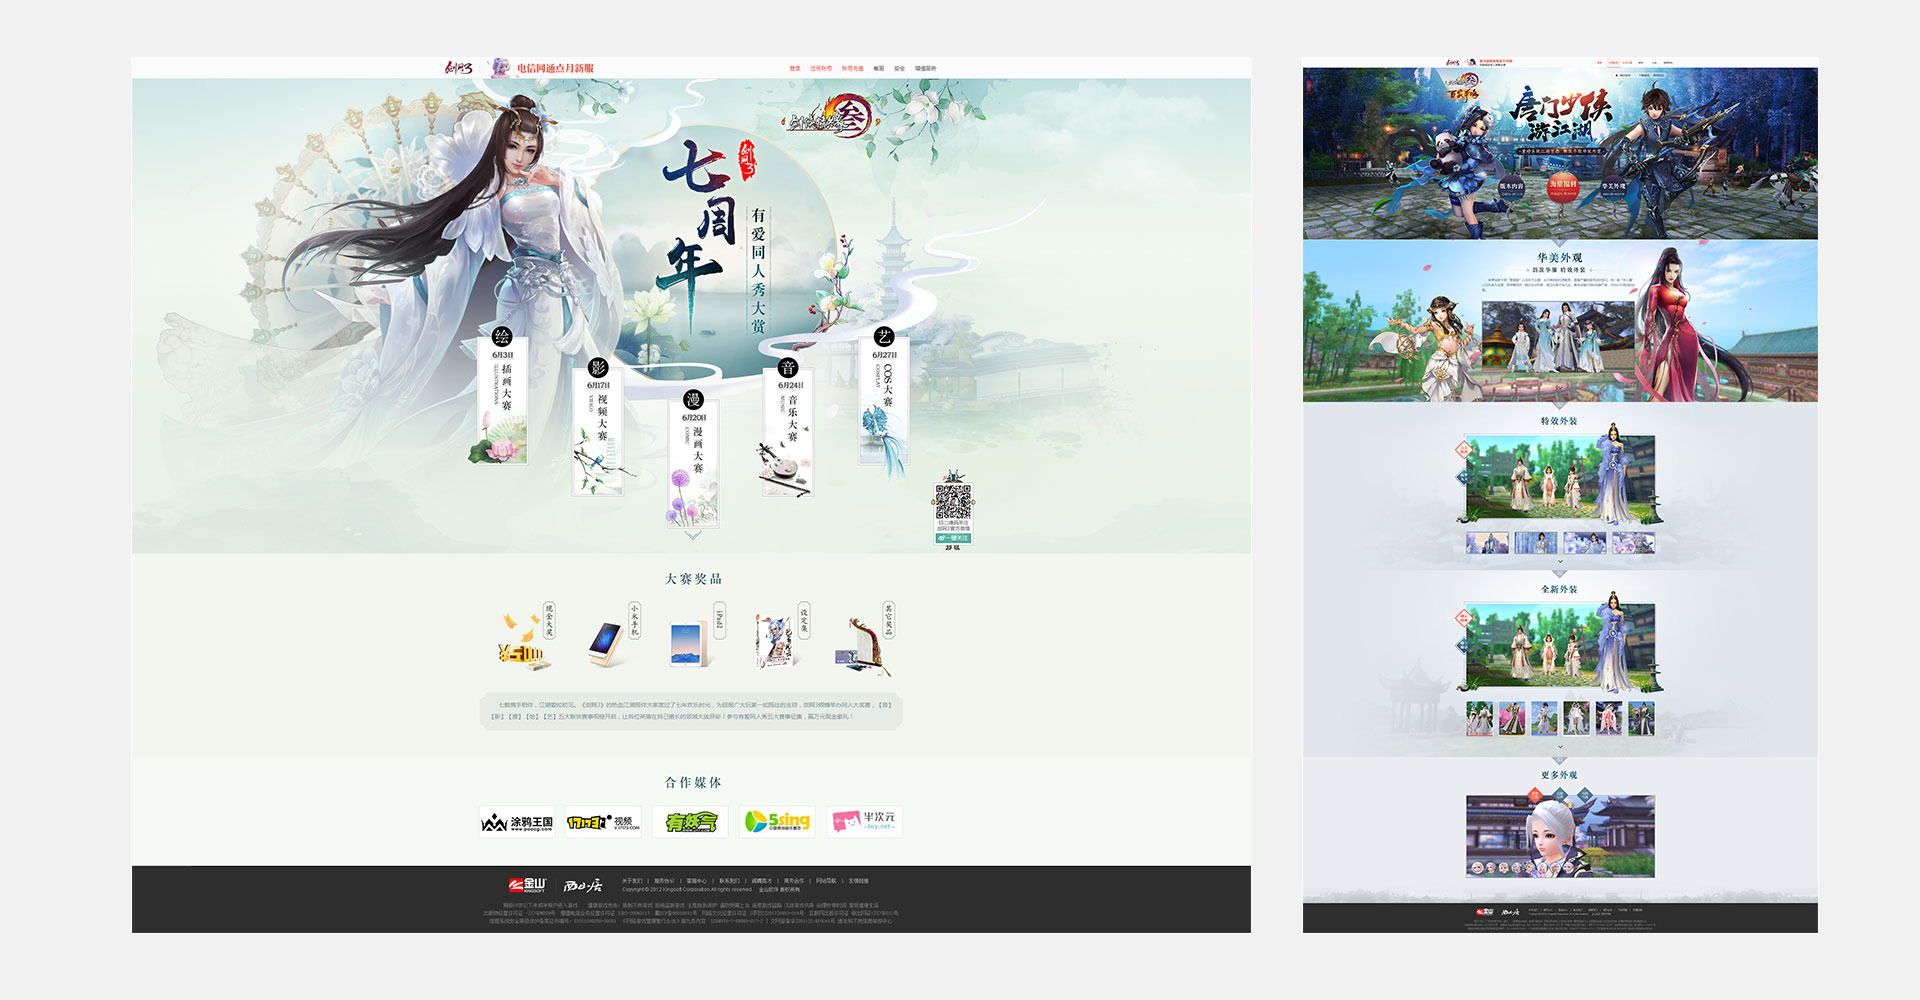Click the 5sing media partner logo

pyautogui.click(x=777, y=822)
